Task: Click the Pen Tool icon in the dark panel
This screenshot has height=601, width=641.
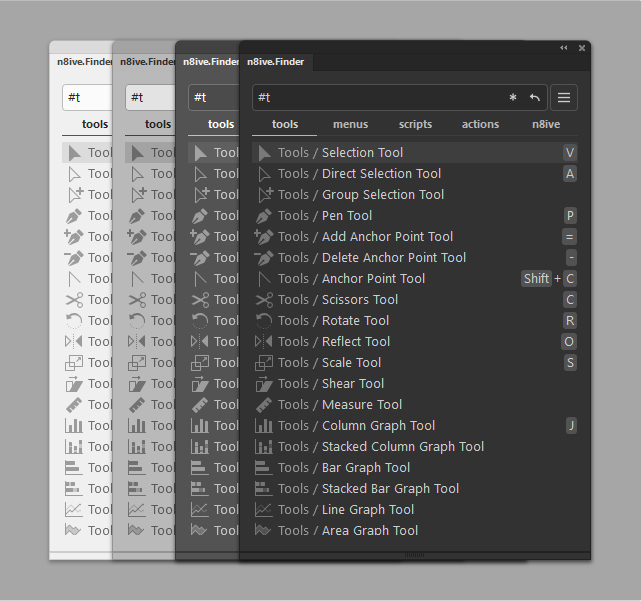Action: click(x=264, y=216)
